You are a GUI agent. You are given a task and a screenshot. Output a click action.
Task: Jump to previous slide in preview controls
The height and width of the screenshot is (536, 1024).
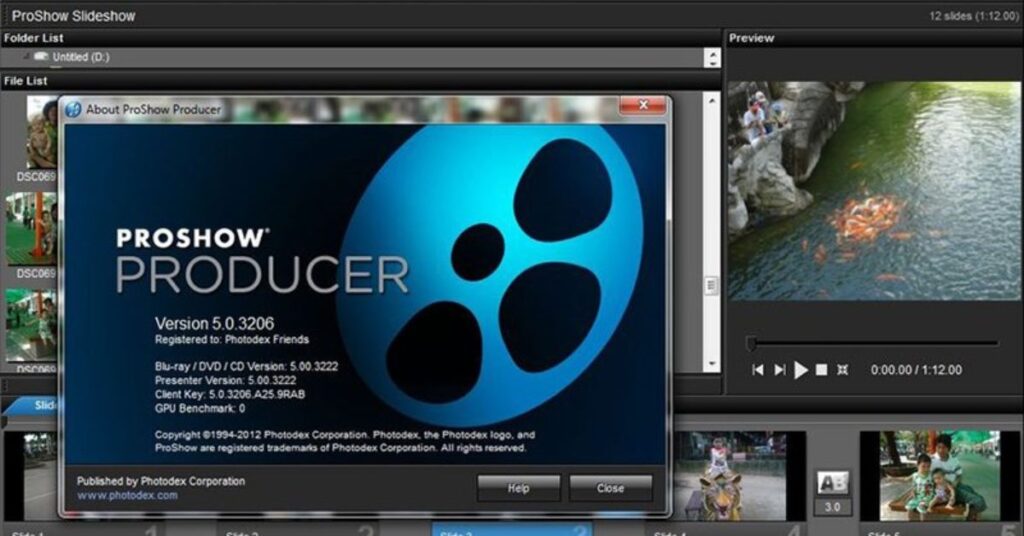tap(758, 370)
